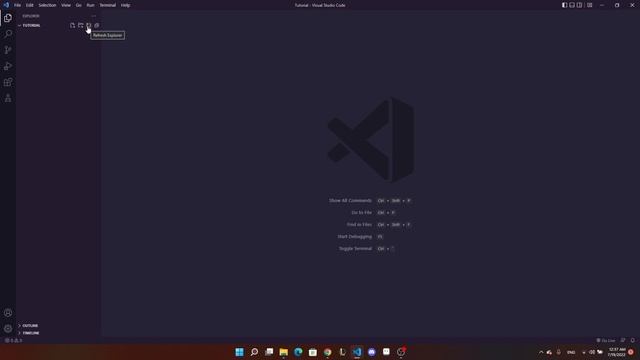Viewport: 640px width, 360px height.
Task: Open Windows taskbar search
Action: [254, 352]
